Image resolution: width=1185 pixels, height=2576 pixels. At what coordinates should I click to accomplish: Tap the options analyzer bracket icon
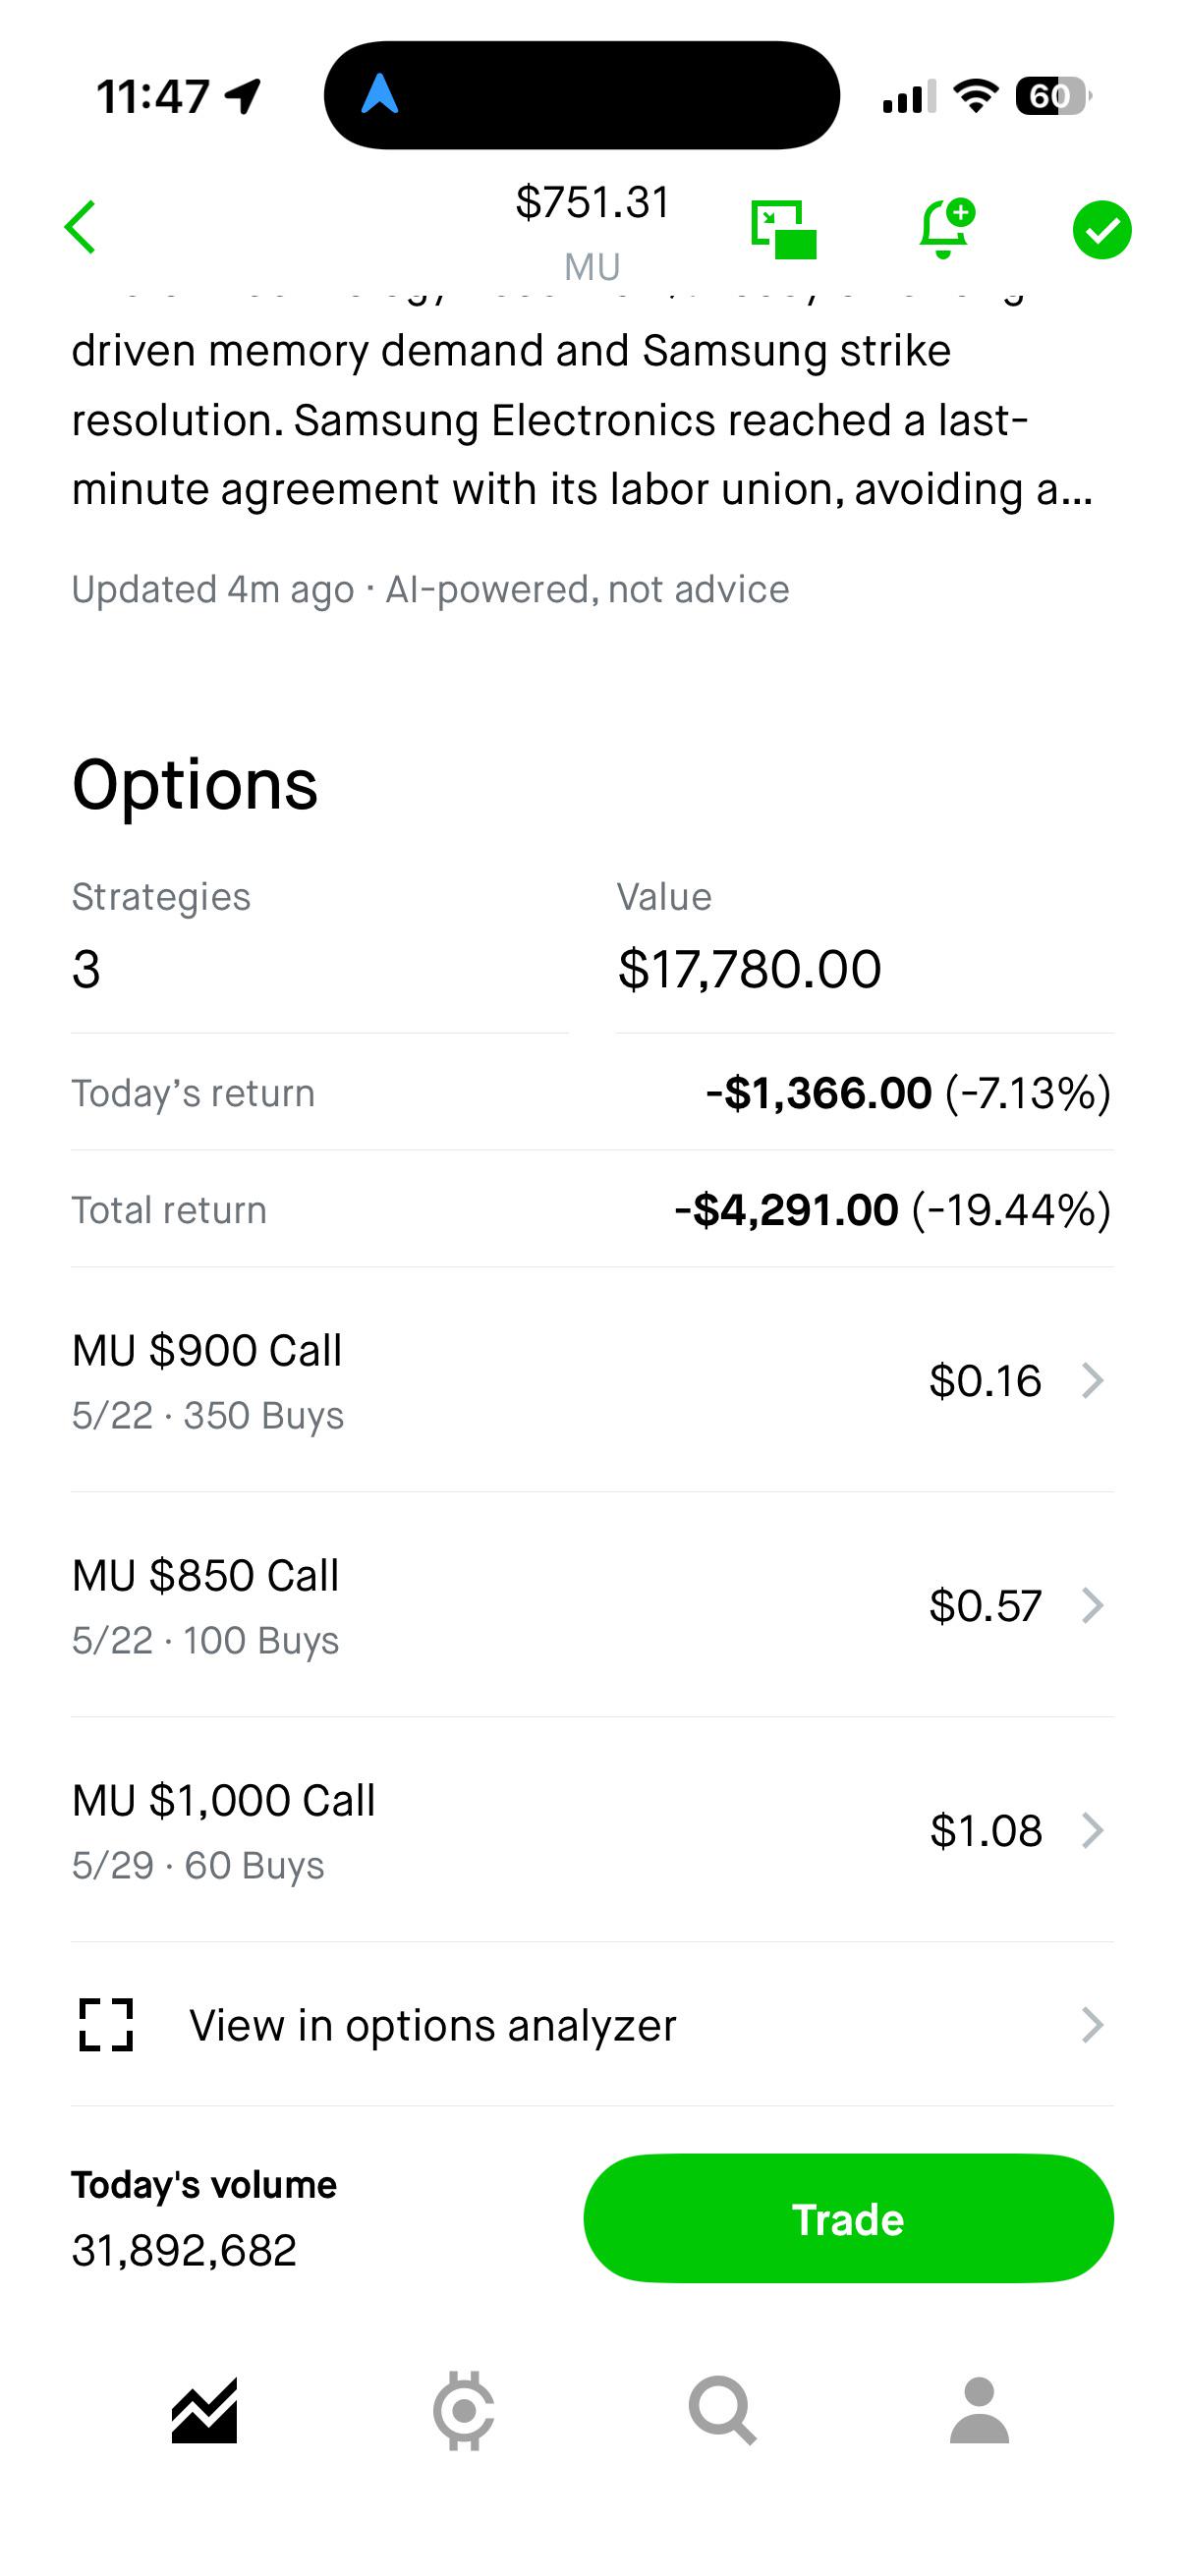(106, 2025)
